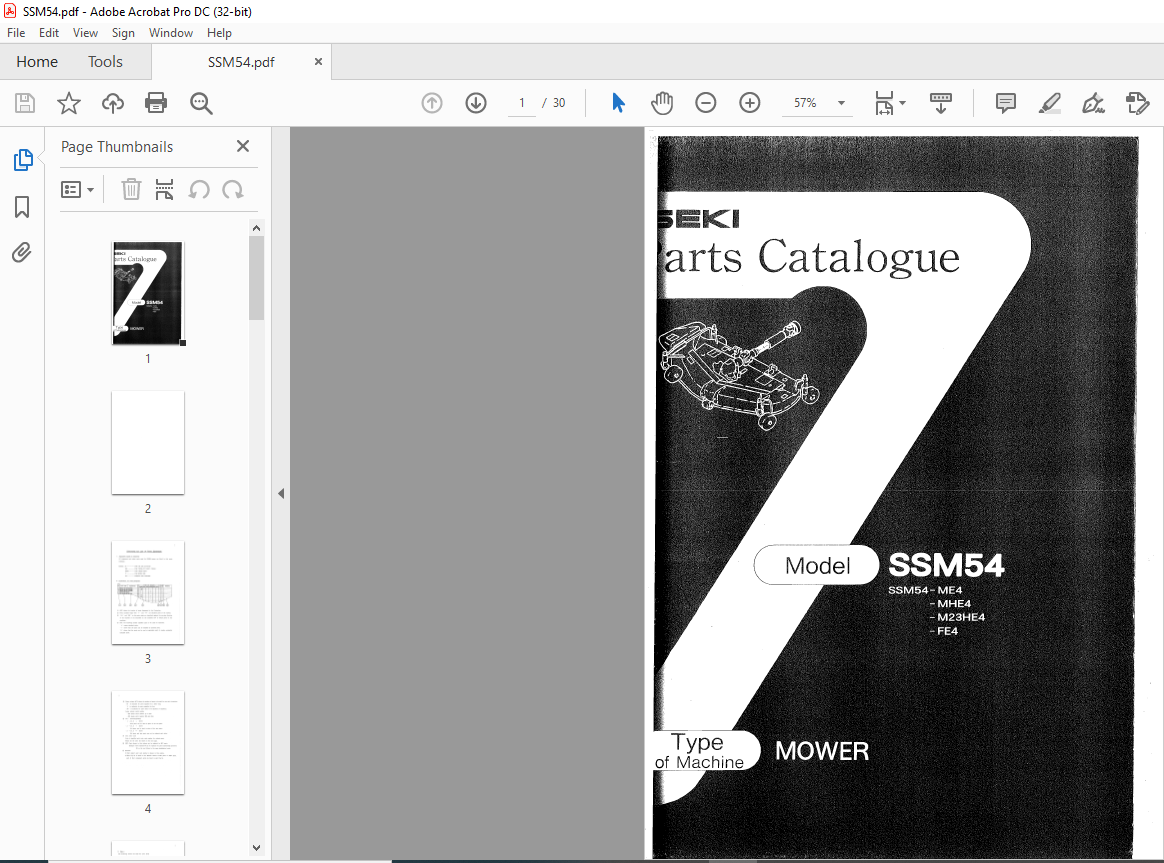
Task: Select page 1 thumbnail
Action: 148,293
